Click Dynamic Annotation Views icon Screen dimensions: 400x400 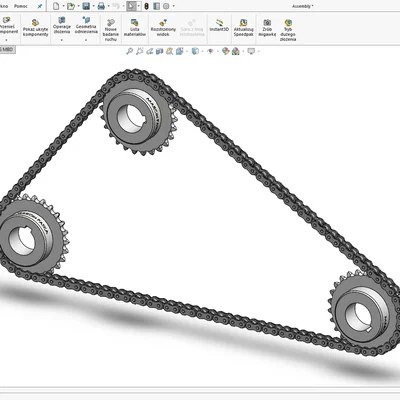[170, 51]
